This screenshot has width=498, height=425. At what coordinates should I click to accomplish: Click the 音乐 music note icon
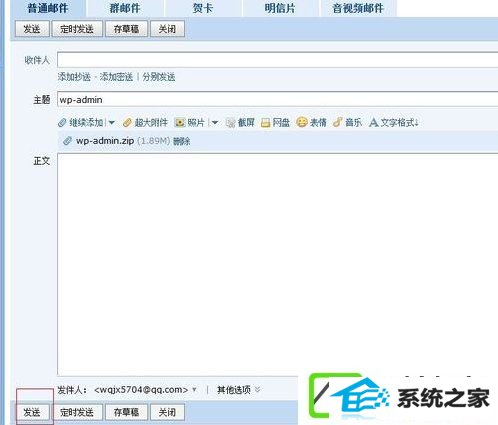337,122
